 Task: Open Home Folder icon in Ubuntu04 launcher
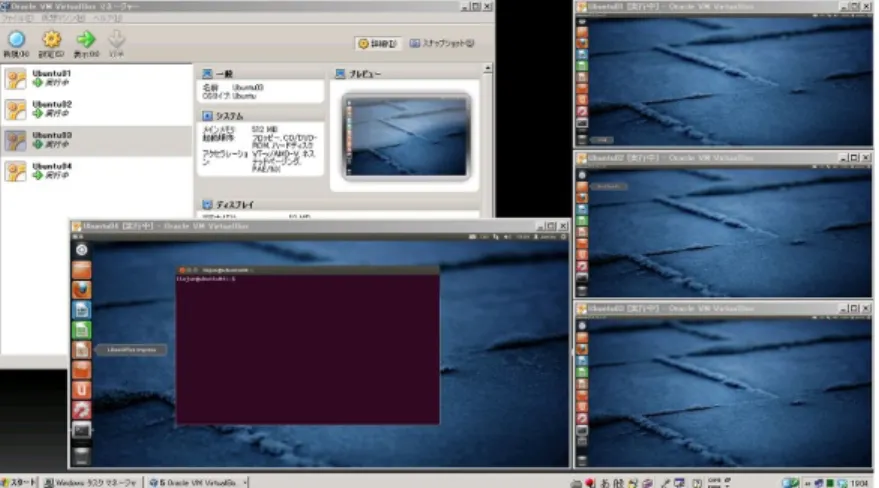tap(82, 269)
